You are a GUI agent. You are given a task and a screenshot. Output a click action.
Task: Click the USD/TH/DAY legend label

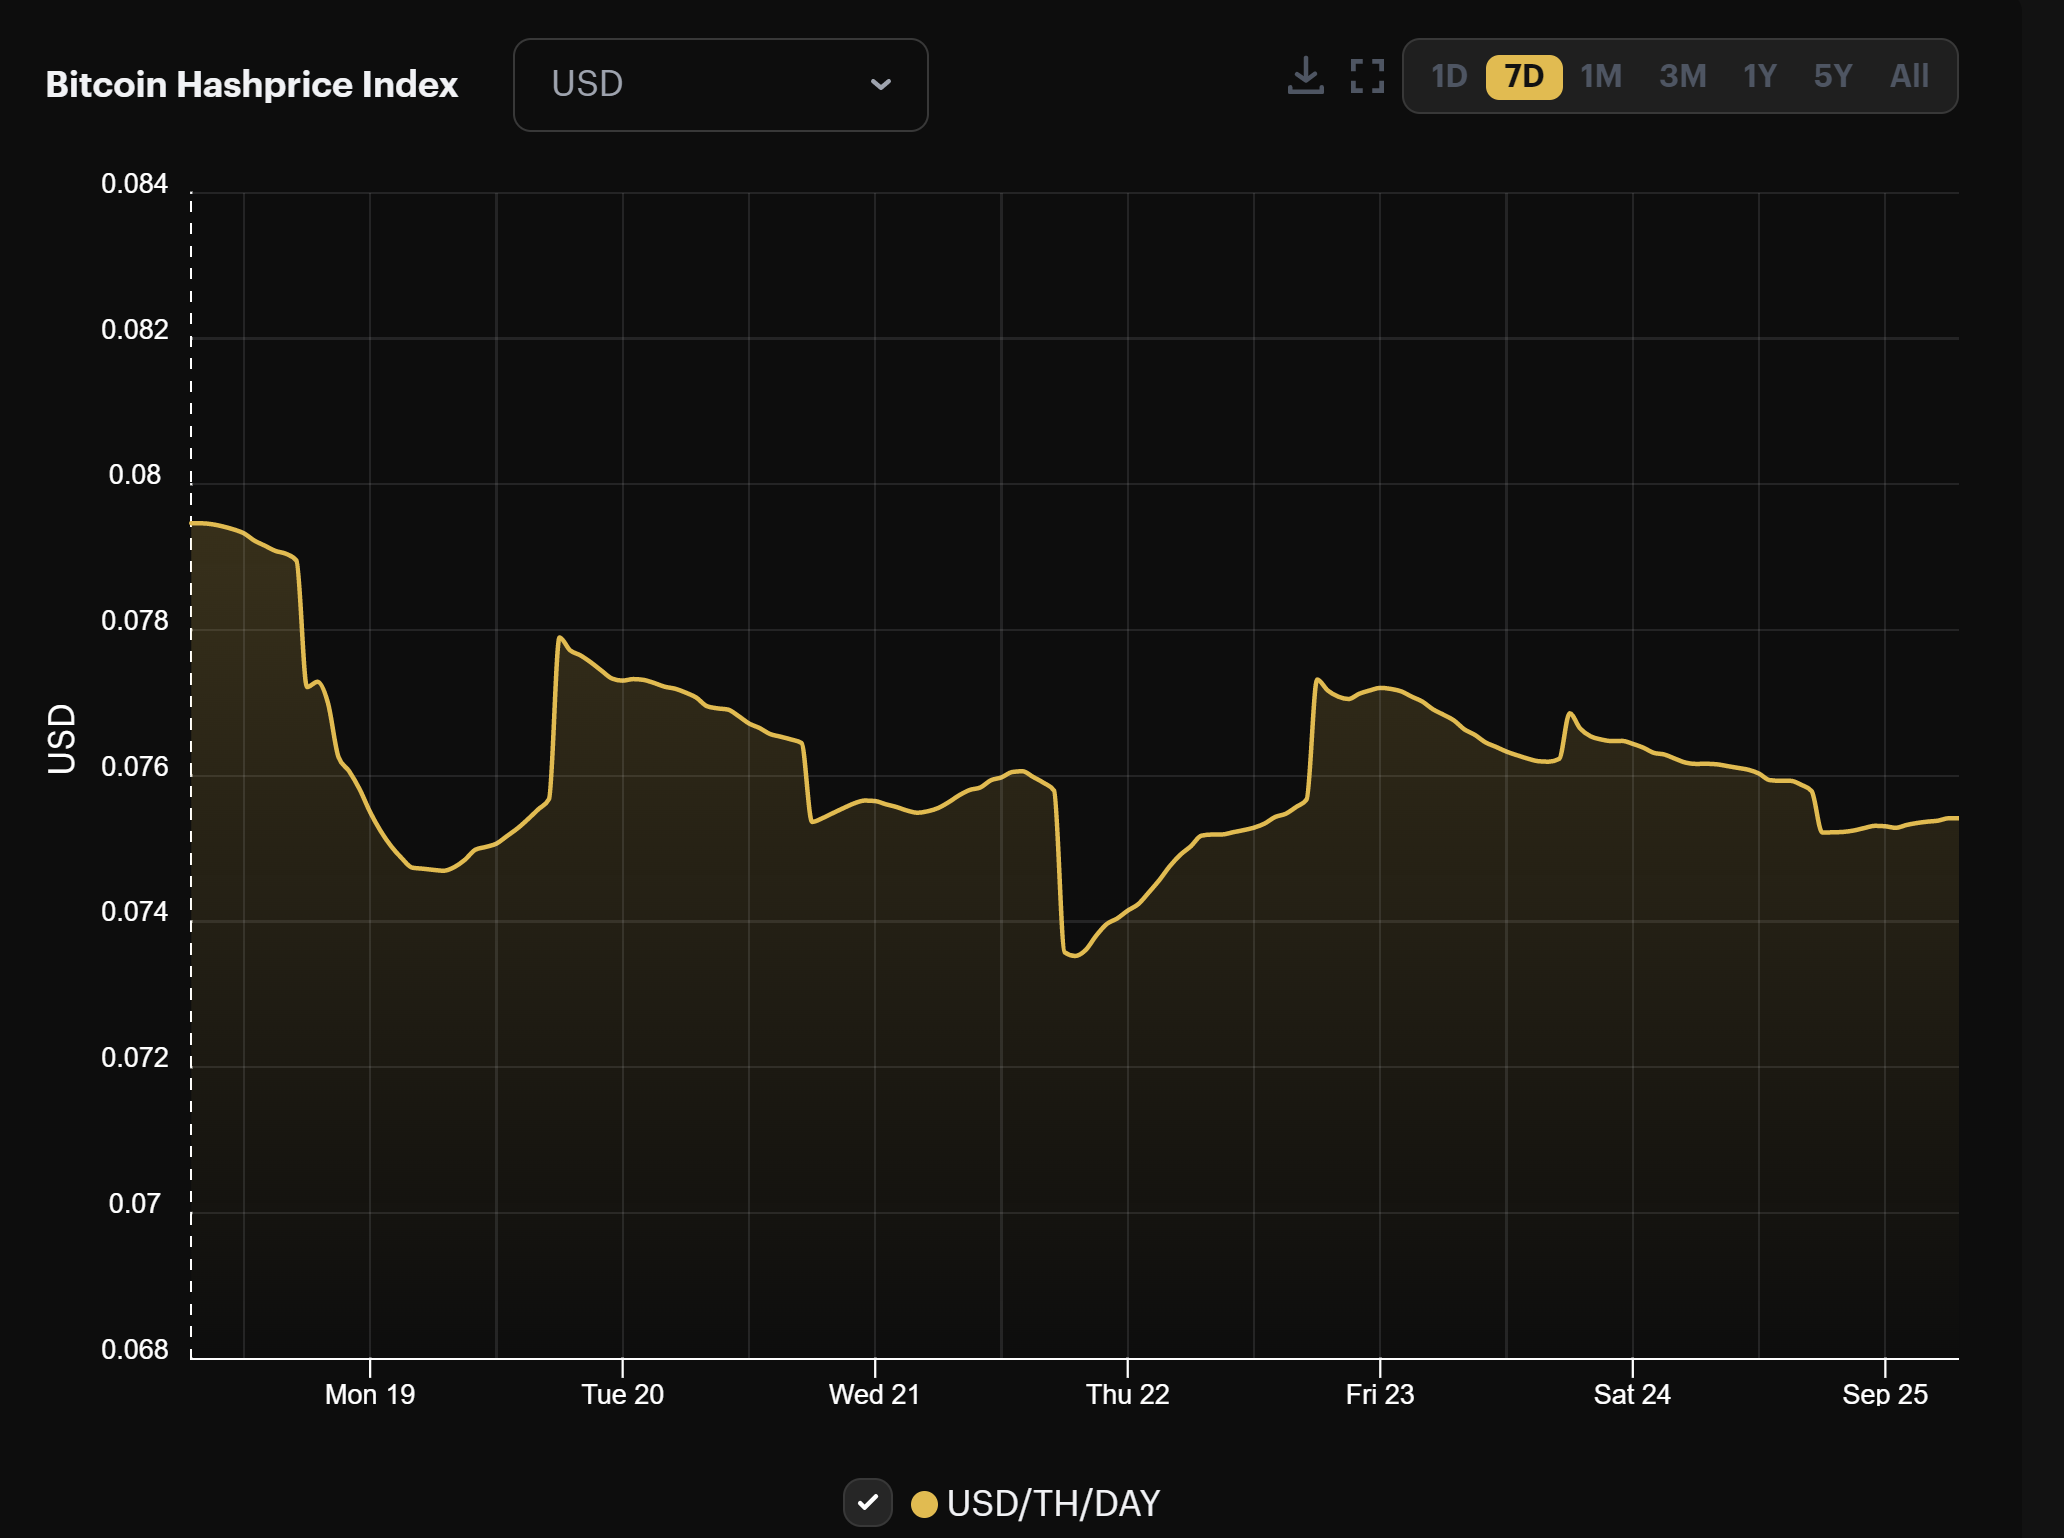point(1053,1504)
